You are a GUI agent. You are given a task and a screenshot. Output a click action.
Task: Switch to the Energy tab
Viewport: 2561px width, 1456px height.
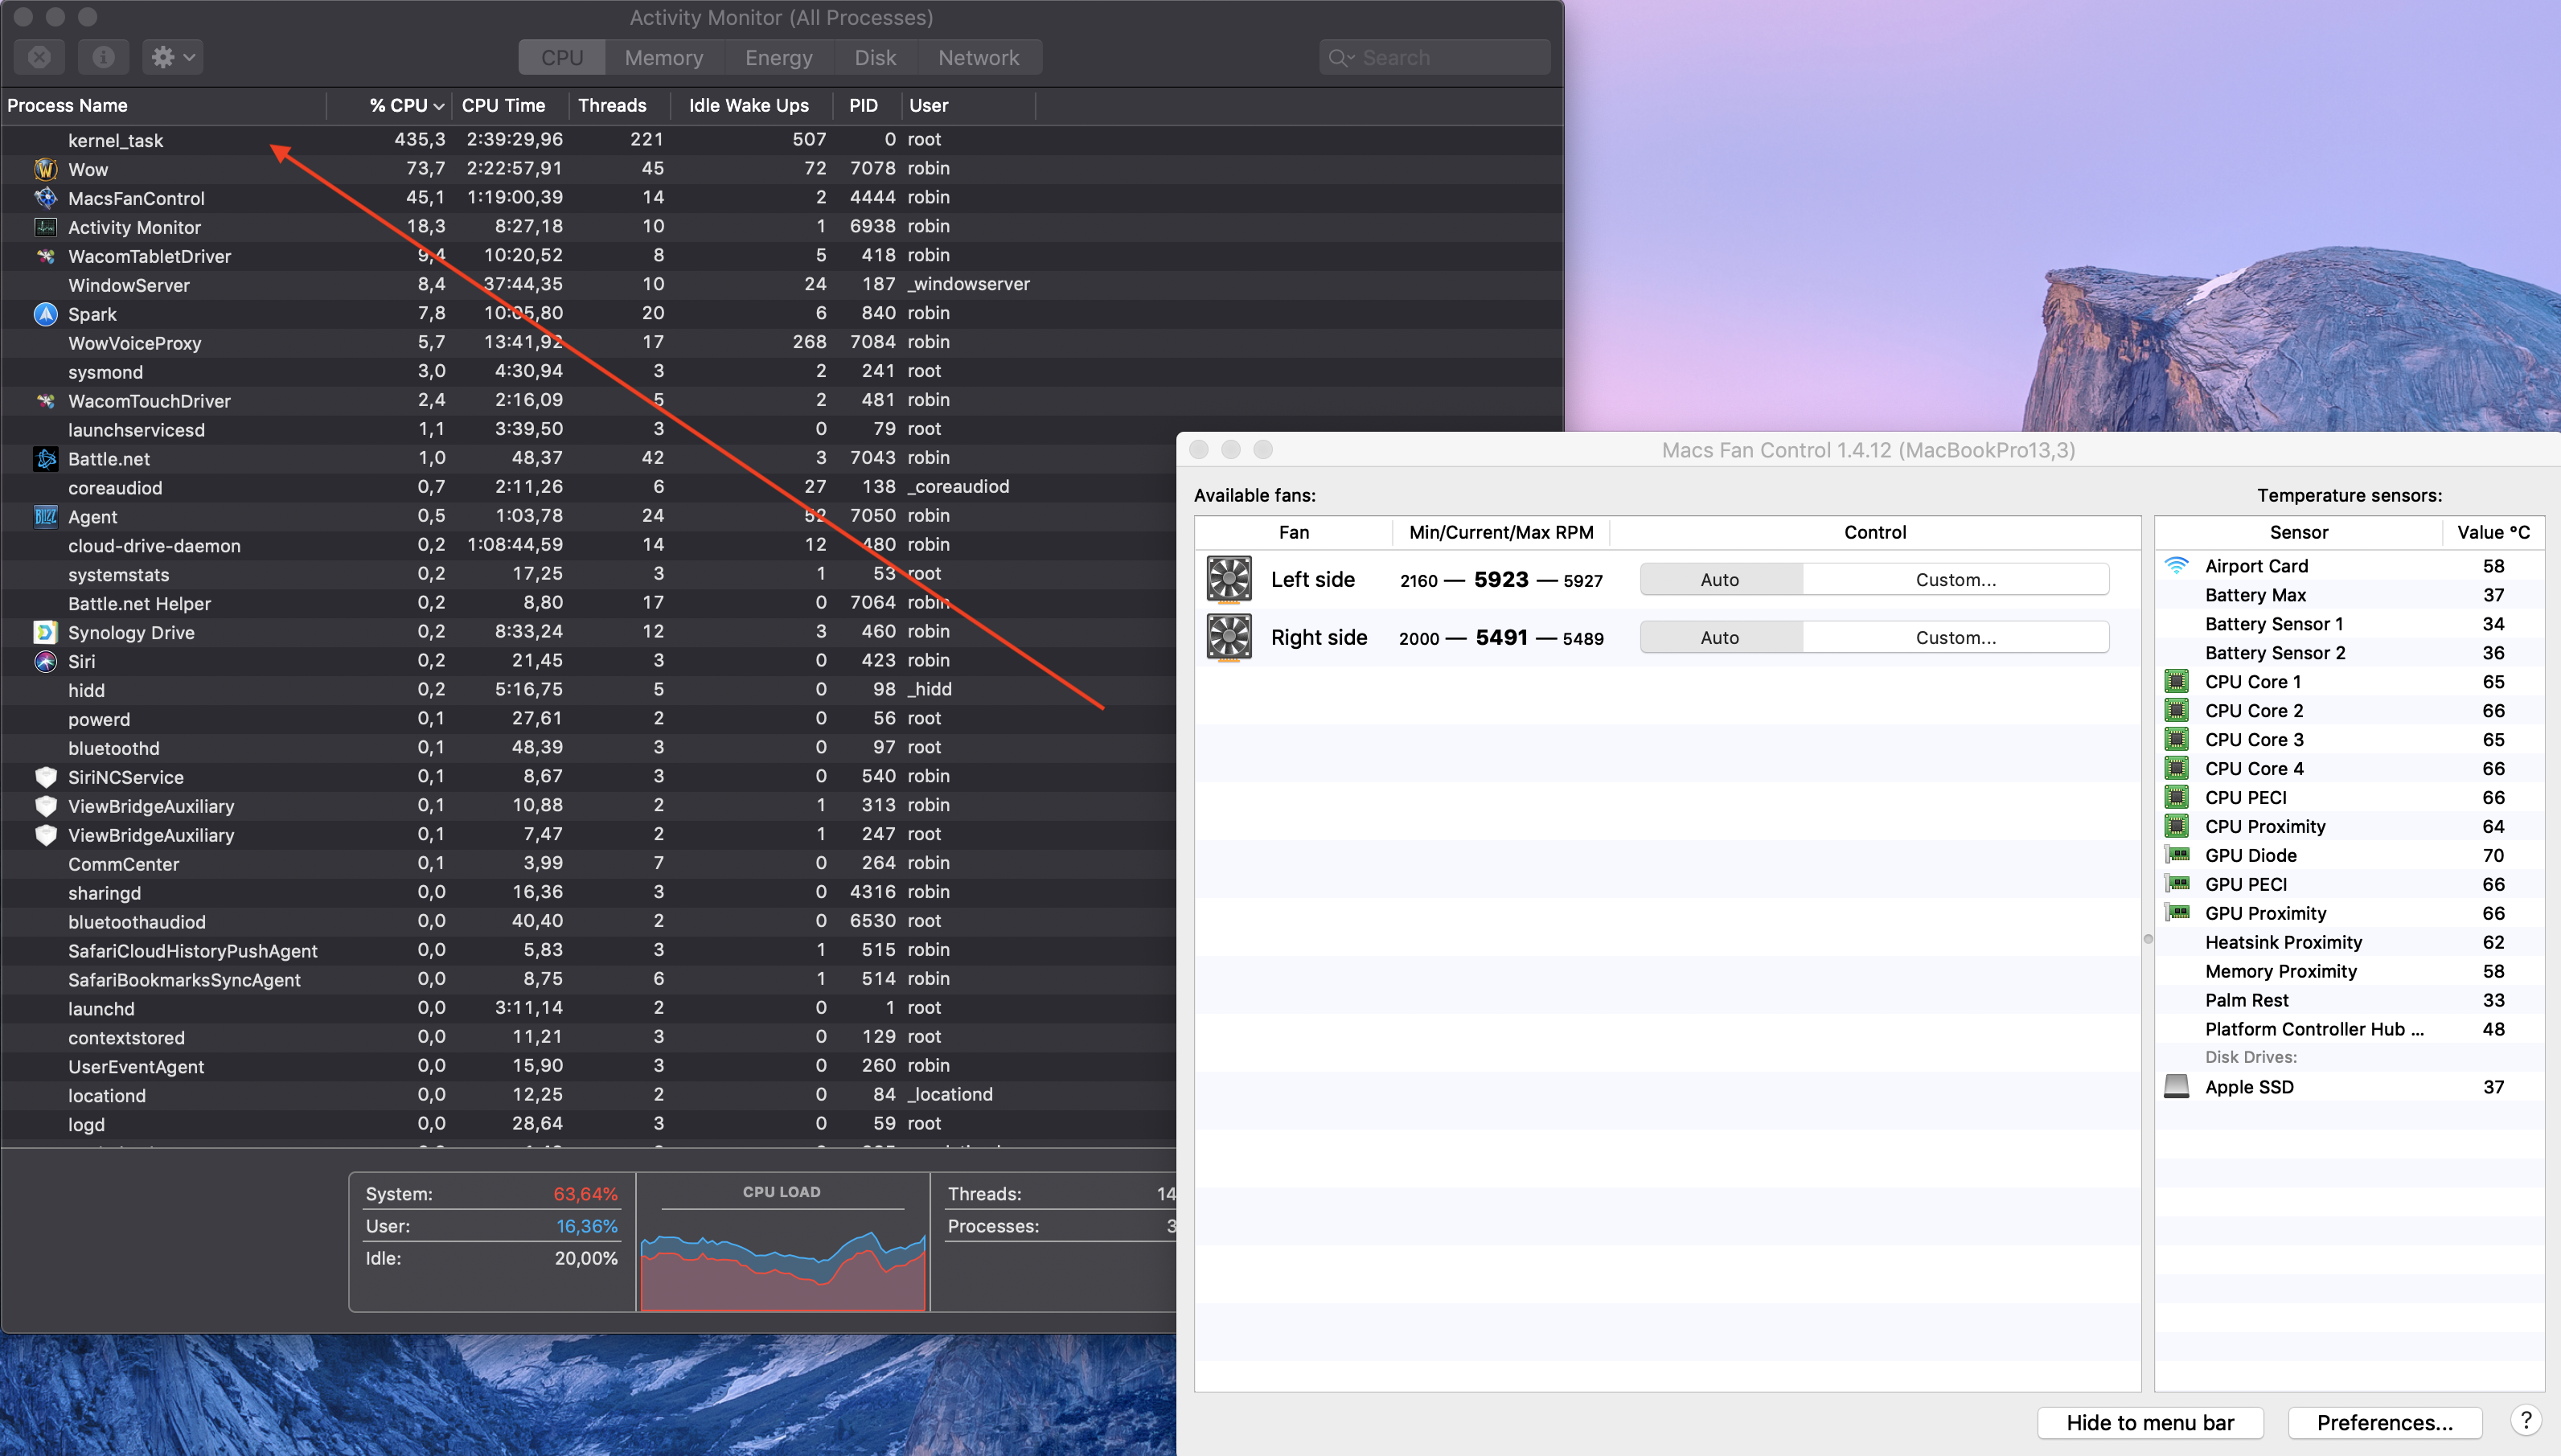coord(778,58)
